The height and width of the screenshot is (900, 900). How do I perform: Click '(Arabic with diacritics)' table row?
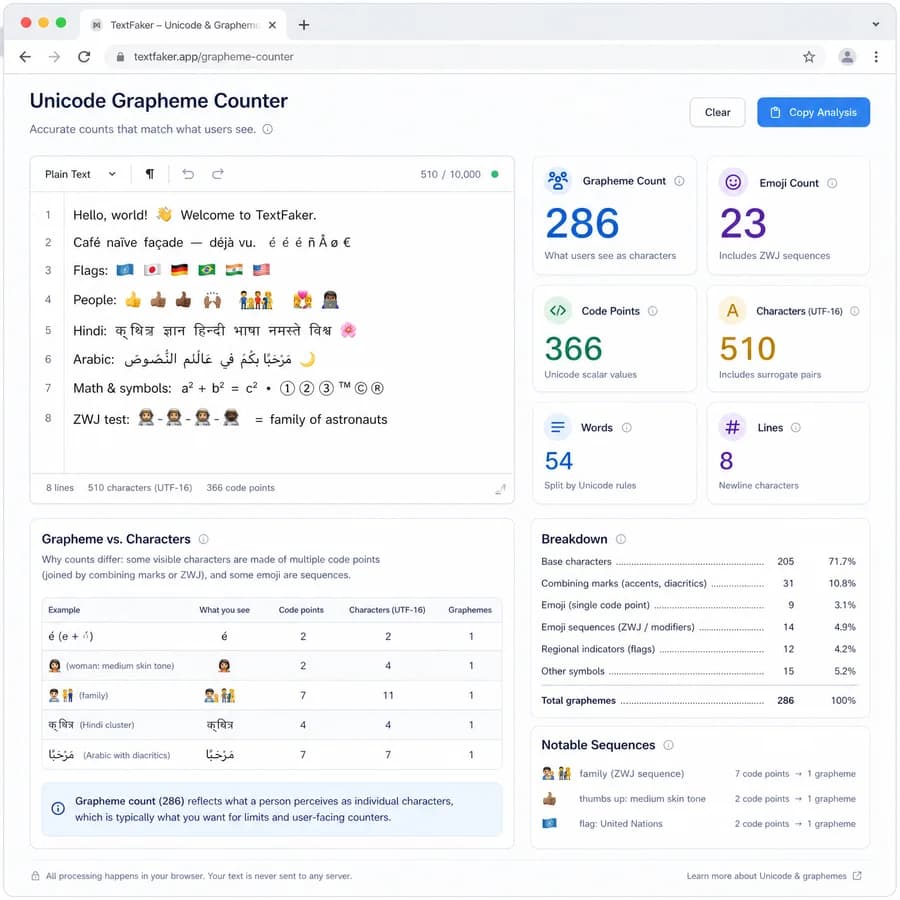pyautogui.click(x=271, y=755)
